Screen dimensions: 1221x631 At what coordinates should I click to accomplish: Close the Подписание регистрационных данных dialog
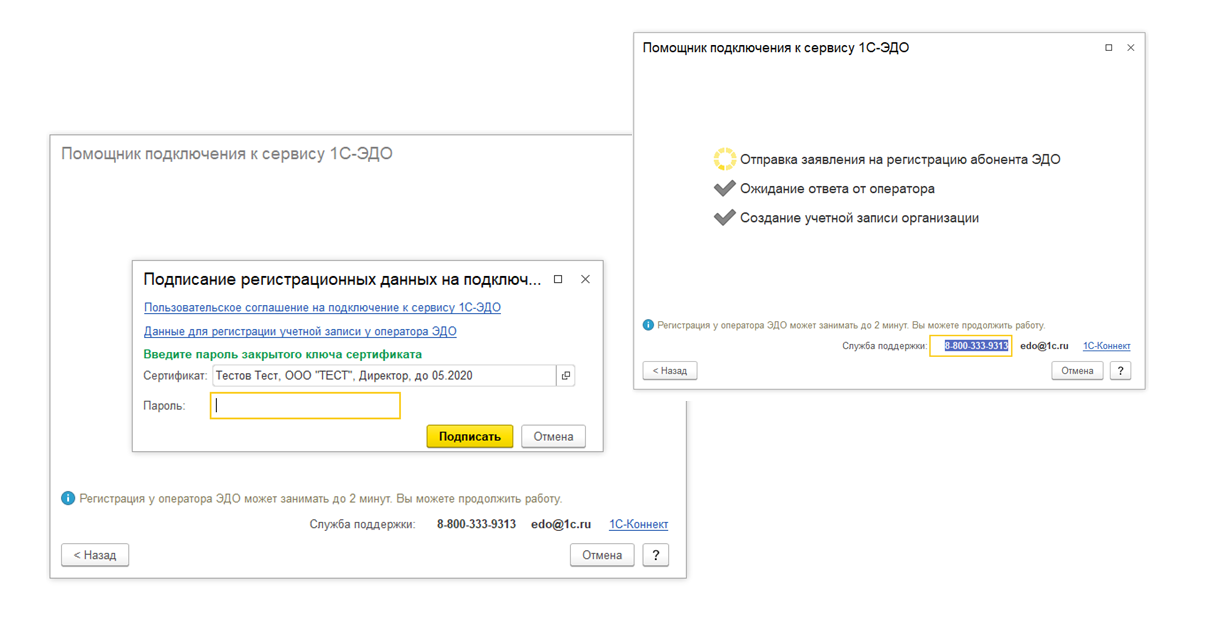pos(585,279)
